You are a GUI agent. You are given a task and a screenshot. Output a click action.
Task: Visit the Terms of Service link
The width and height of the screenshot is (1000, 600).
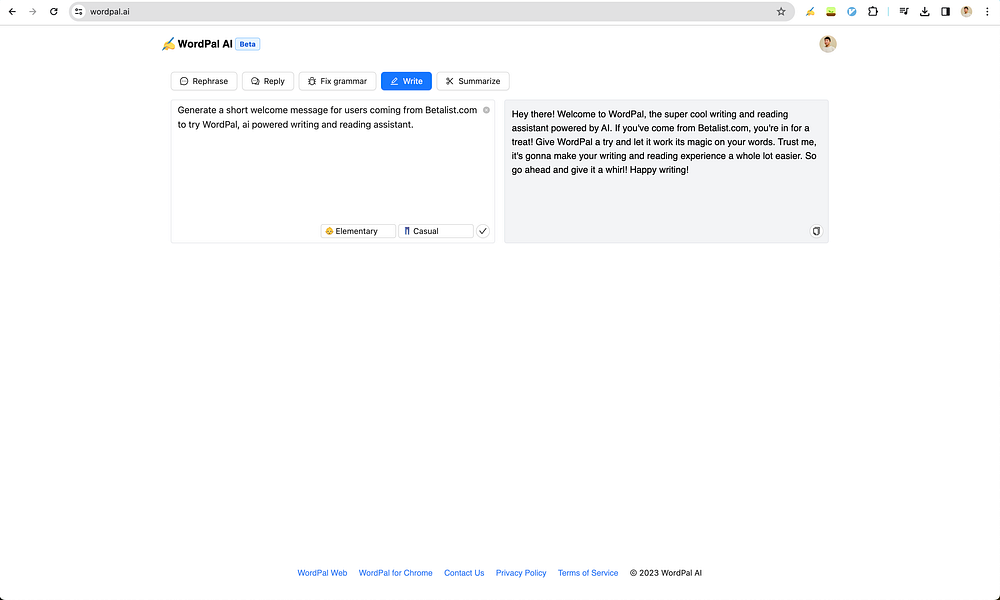coord(587,572)
